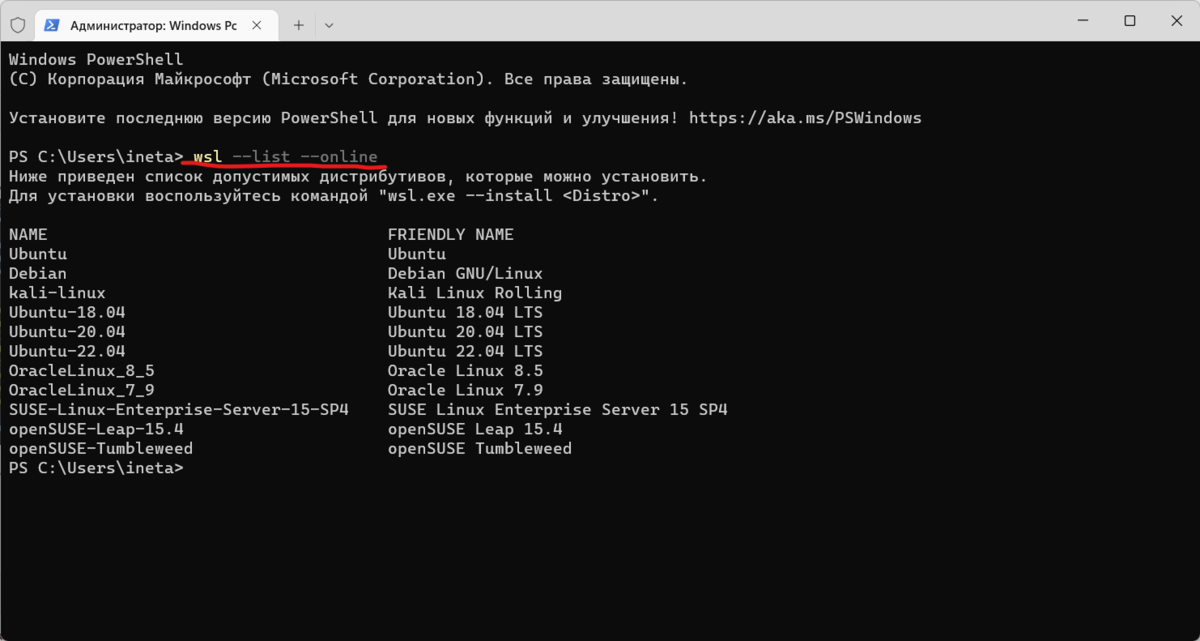Viewport: 1200px width, 641px height.
Task: Select the Debian GNU/Linux friendly name
Action: click(465, 272)
